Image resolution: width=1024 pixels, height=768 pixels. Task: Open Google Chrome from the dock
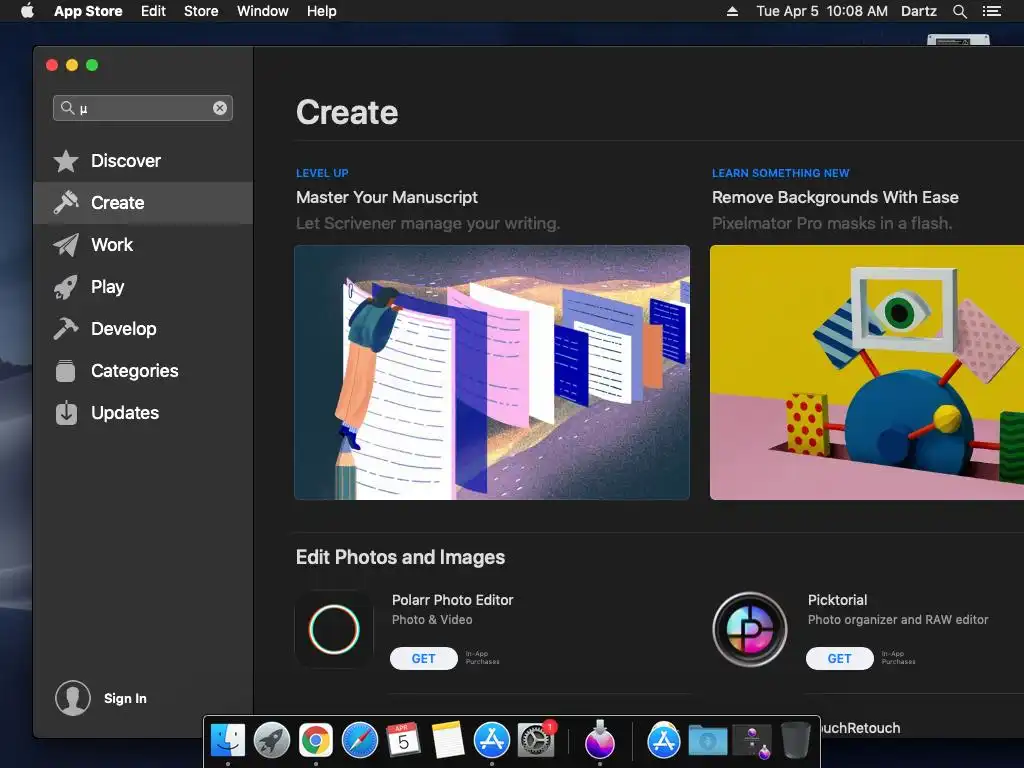click(x=316, y=740)
